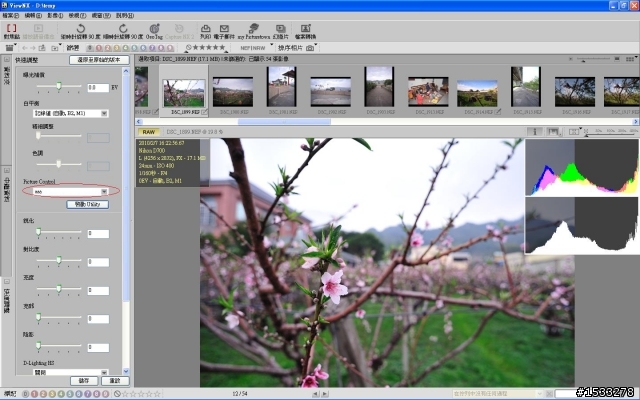Click the sharpening value input field
The height and width of the screenshot is (400, 640).
(x=98, y=233)
